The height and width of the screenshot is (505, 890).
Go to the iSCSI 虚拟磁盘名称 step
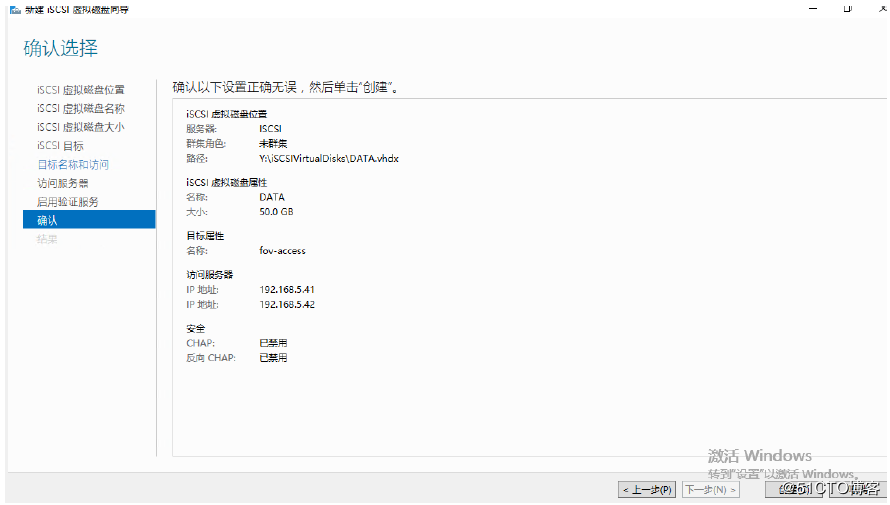click(x=81, y=108)
